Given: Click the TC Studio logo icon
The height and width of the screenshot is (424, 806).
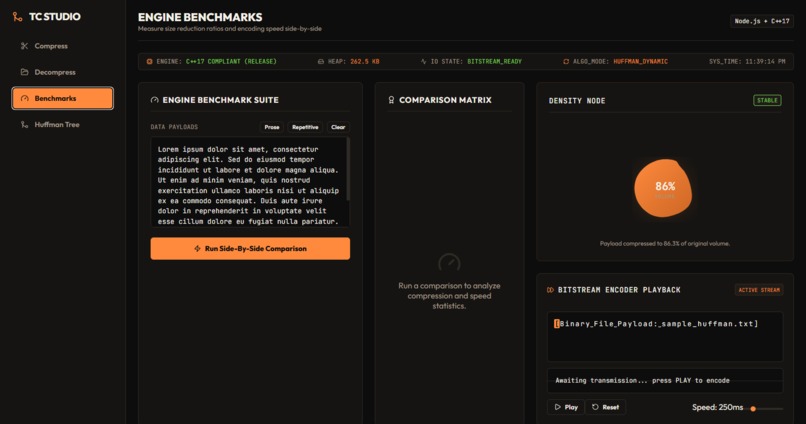Looking at the screenshot, I should click(17, 16).
